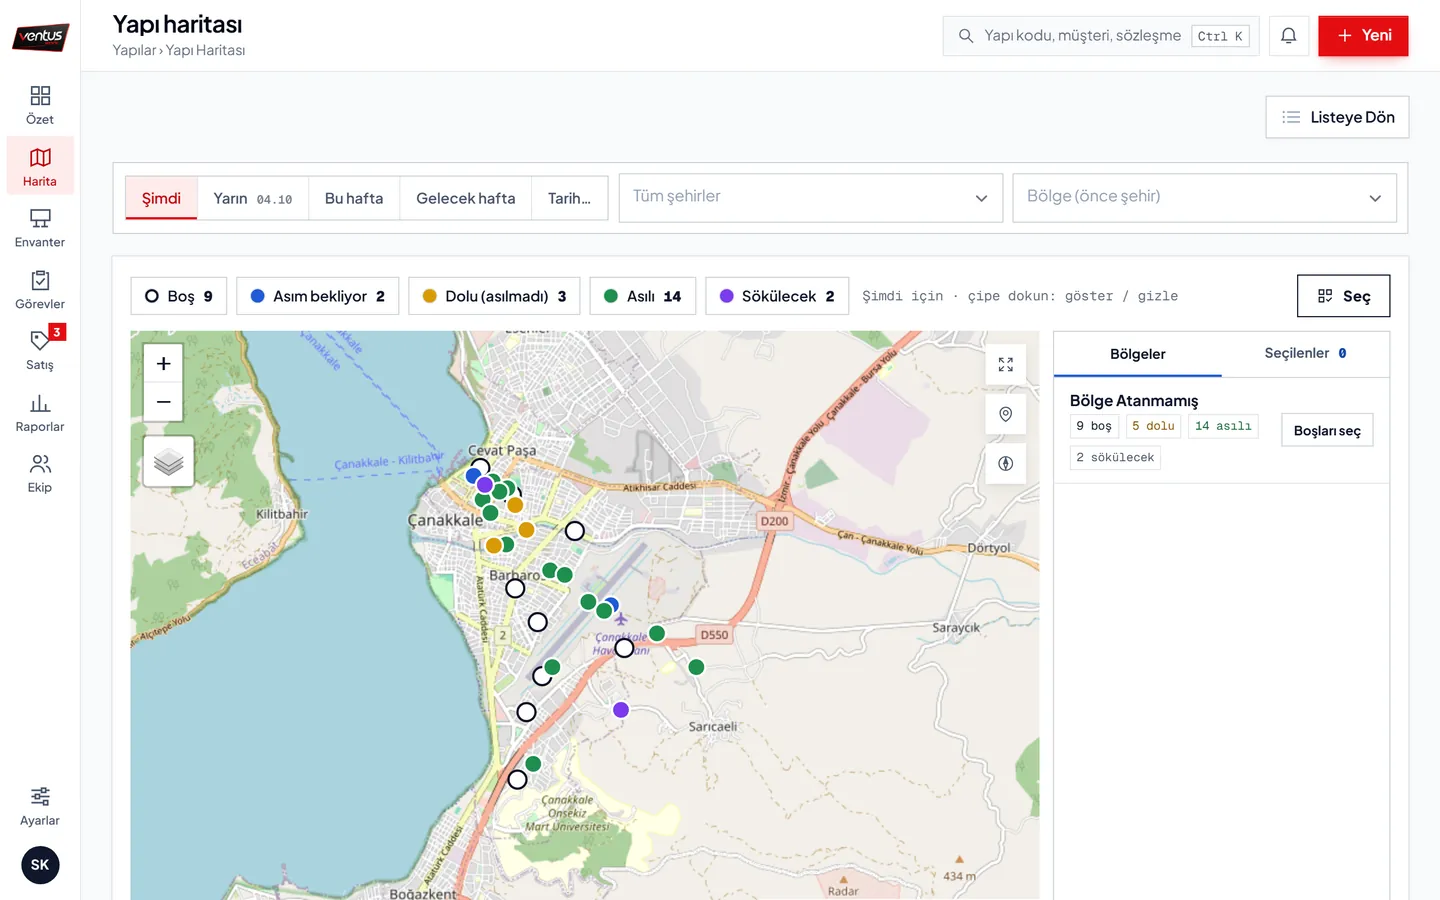Open the map layers control
This screenshot has width=1440, height=900.
[x=169, y=461]
